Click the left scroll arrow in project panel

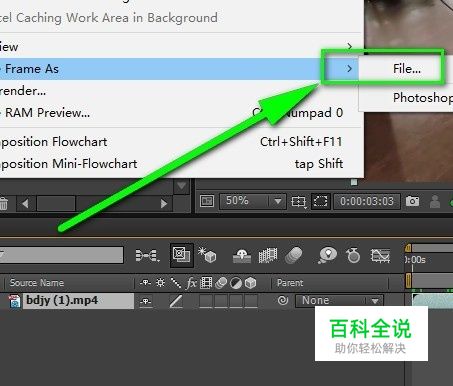click(25, 203)
